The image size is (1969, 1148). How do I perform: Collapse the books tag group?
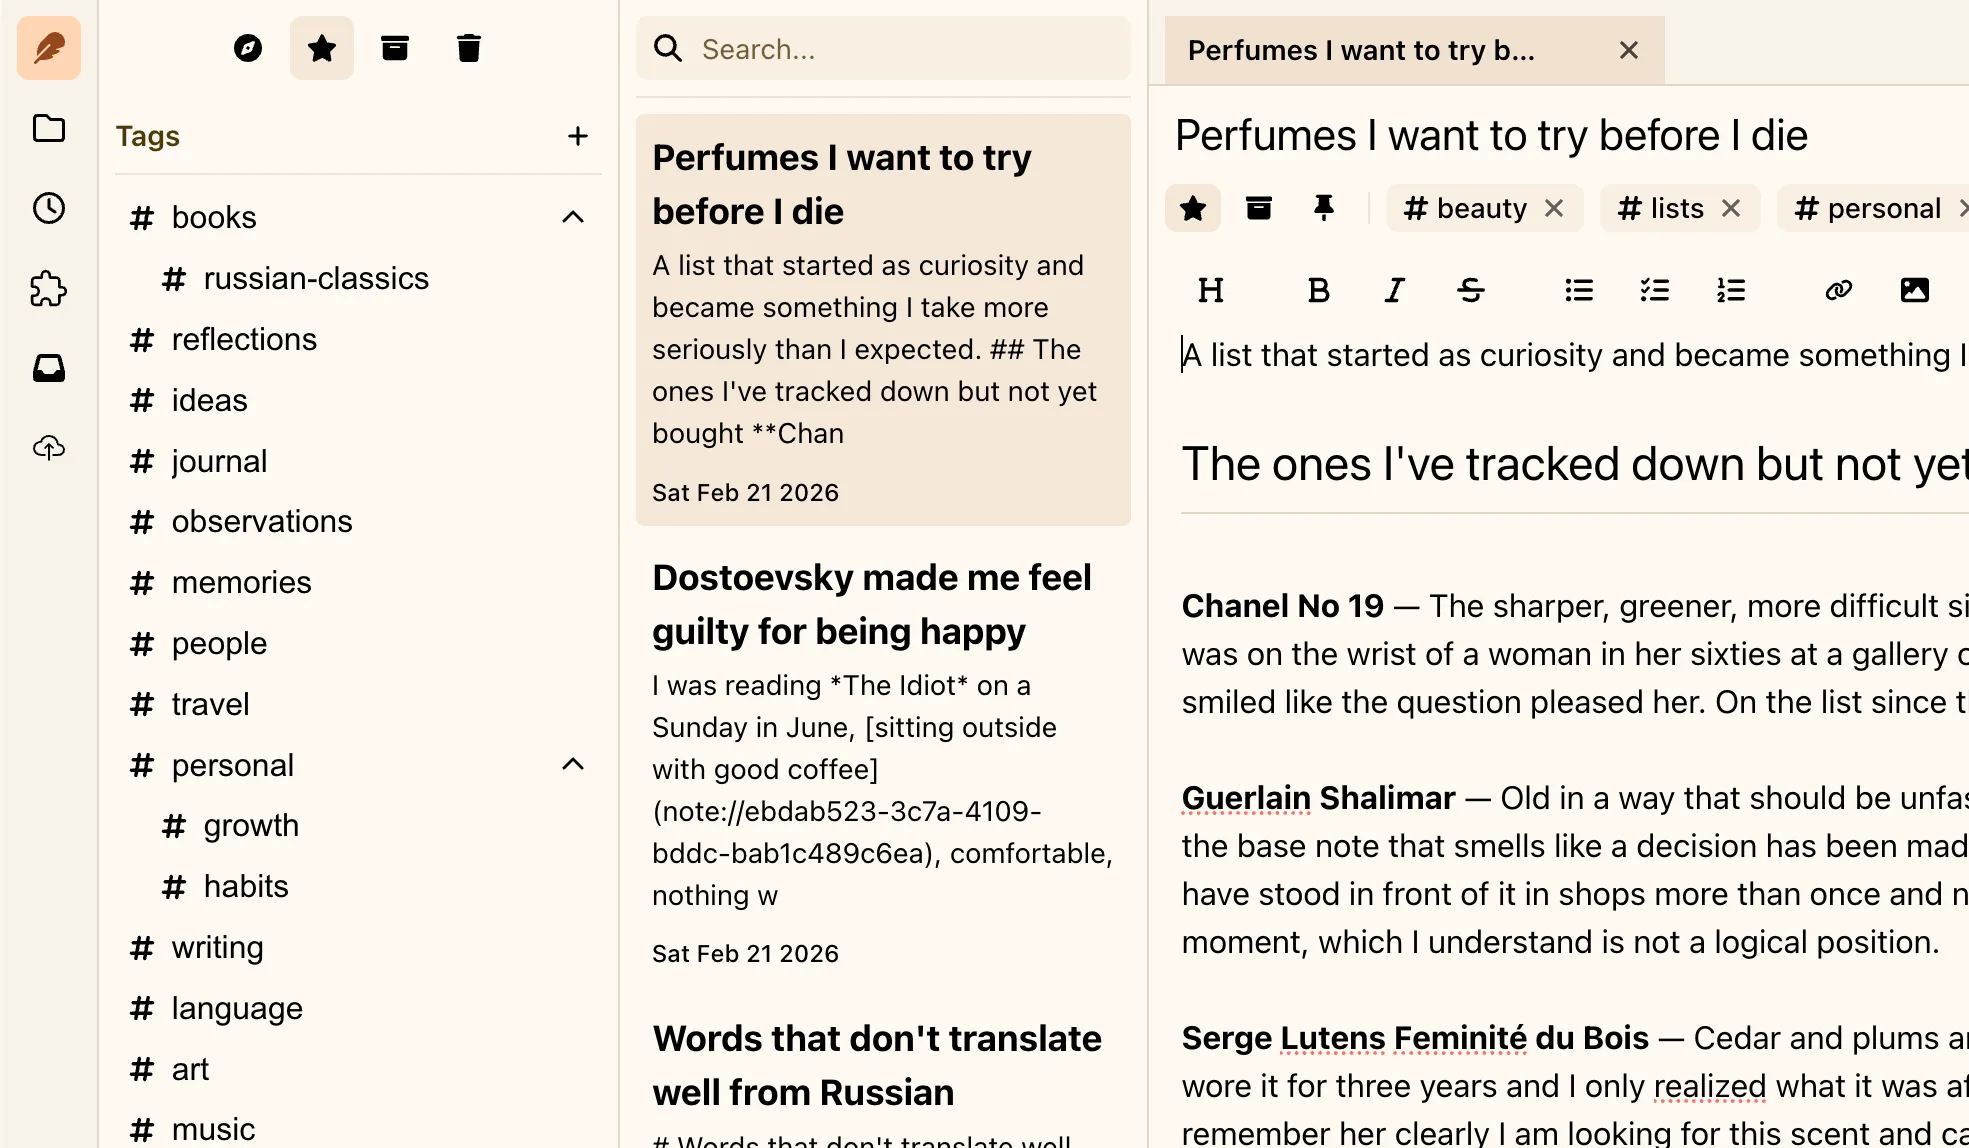[572, 216]
